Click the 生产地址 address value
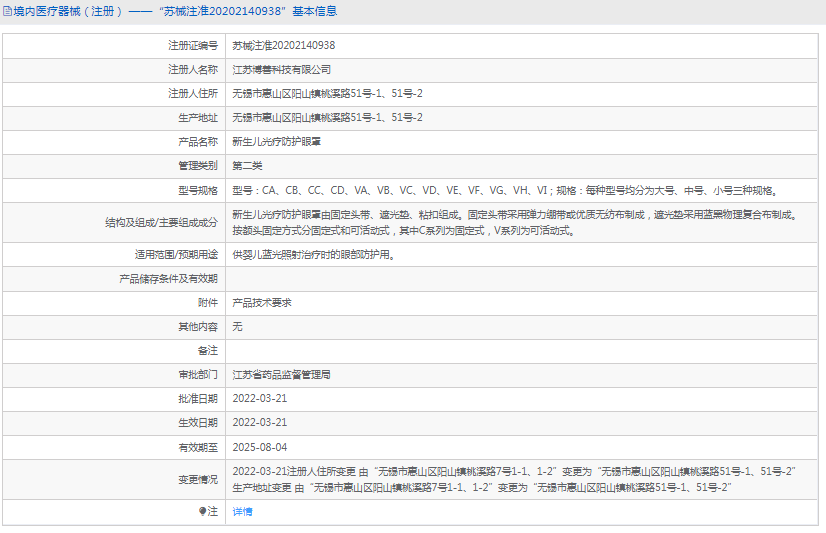Viewport: 826px width, 533px height. tap(327, 117)
